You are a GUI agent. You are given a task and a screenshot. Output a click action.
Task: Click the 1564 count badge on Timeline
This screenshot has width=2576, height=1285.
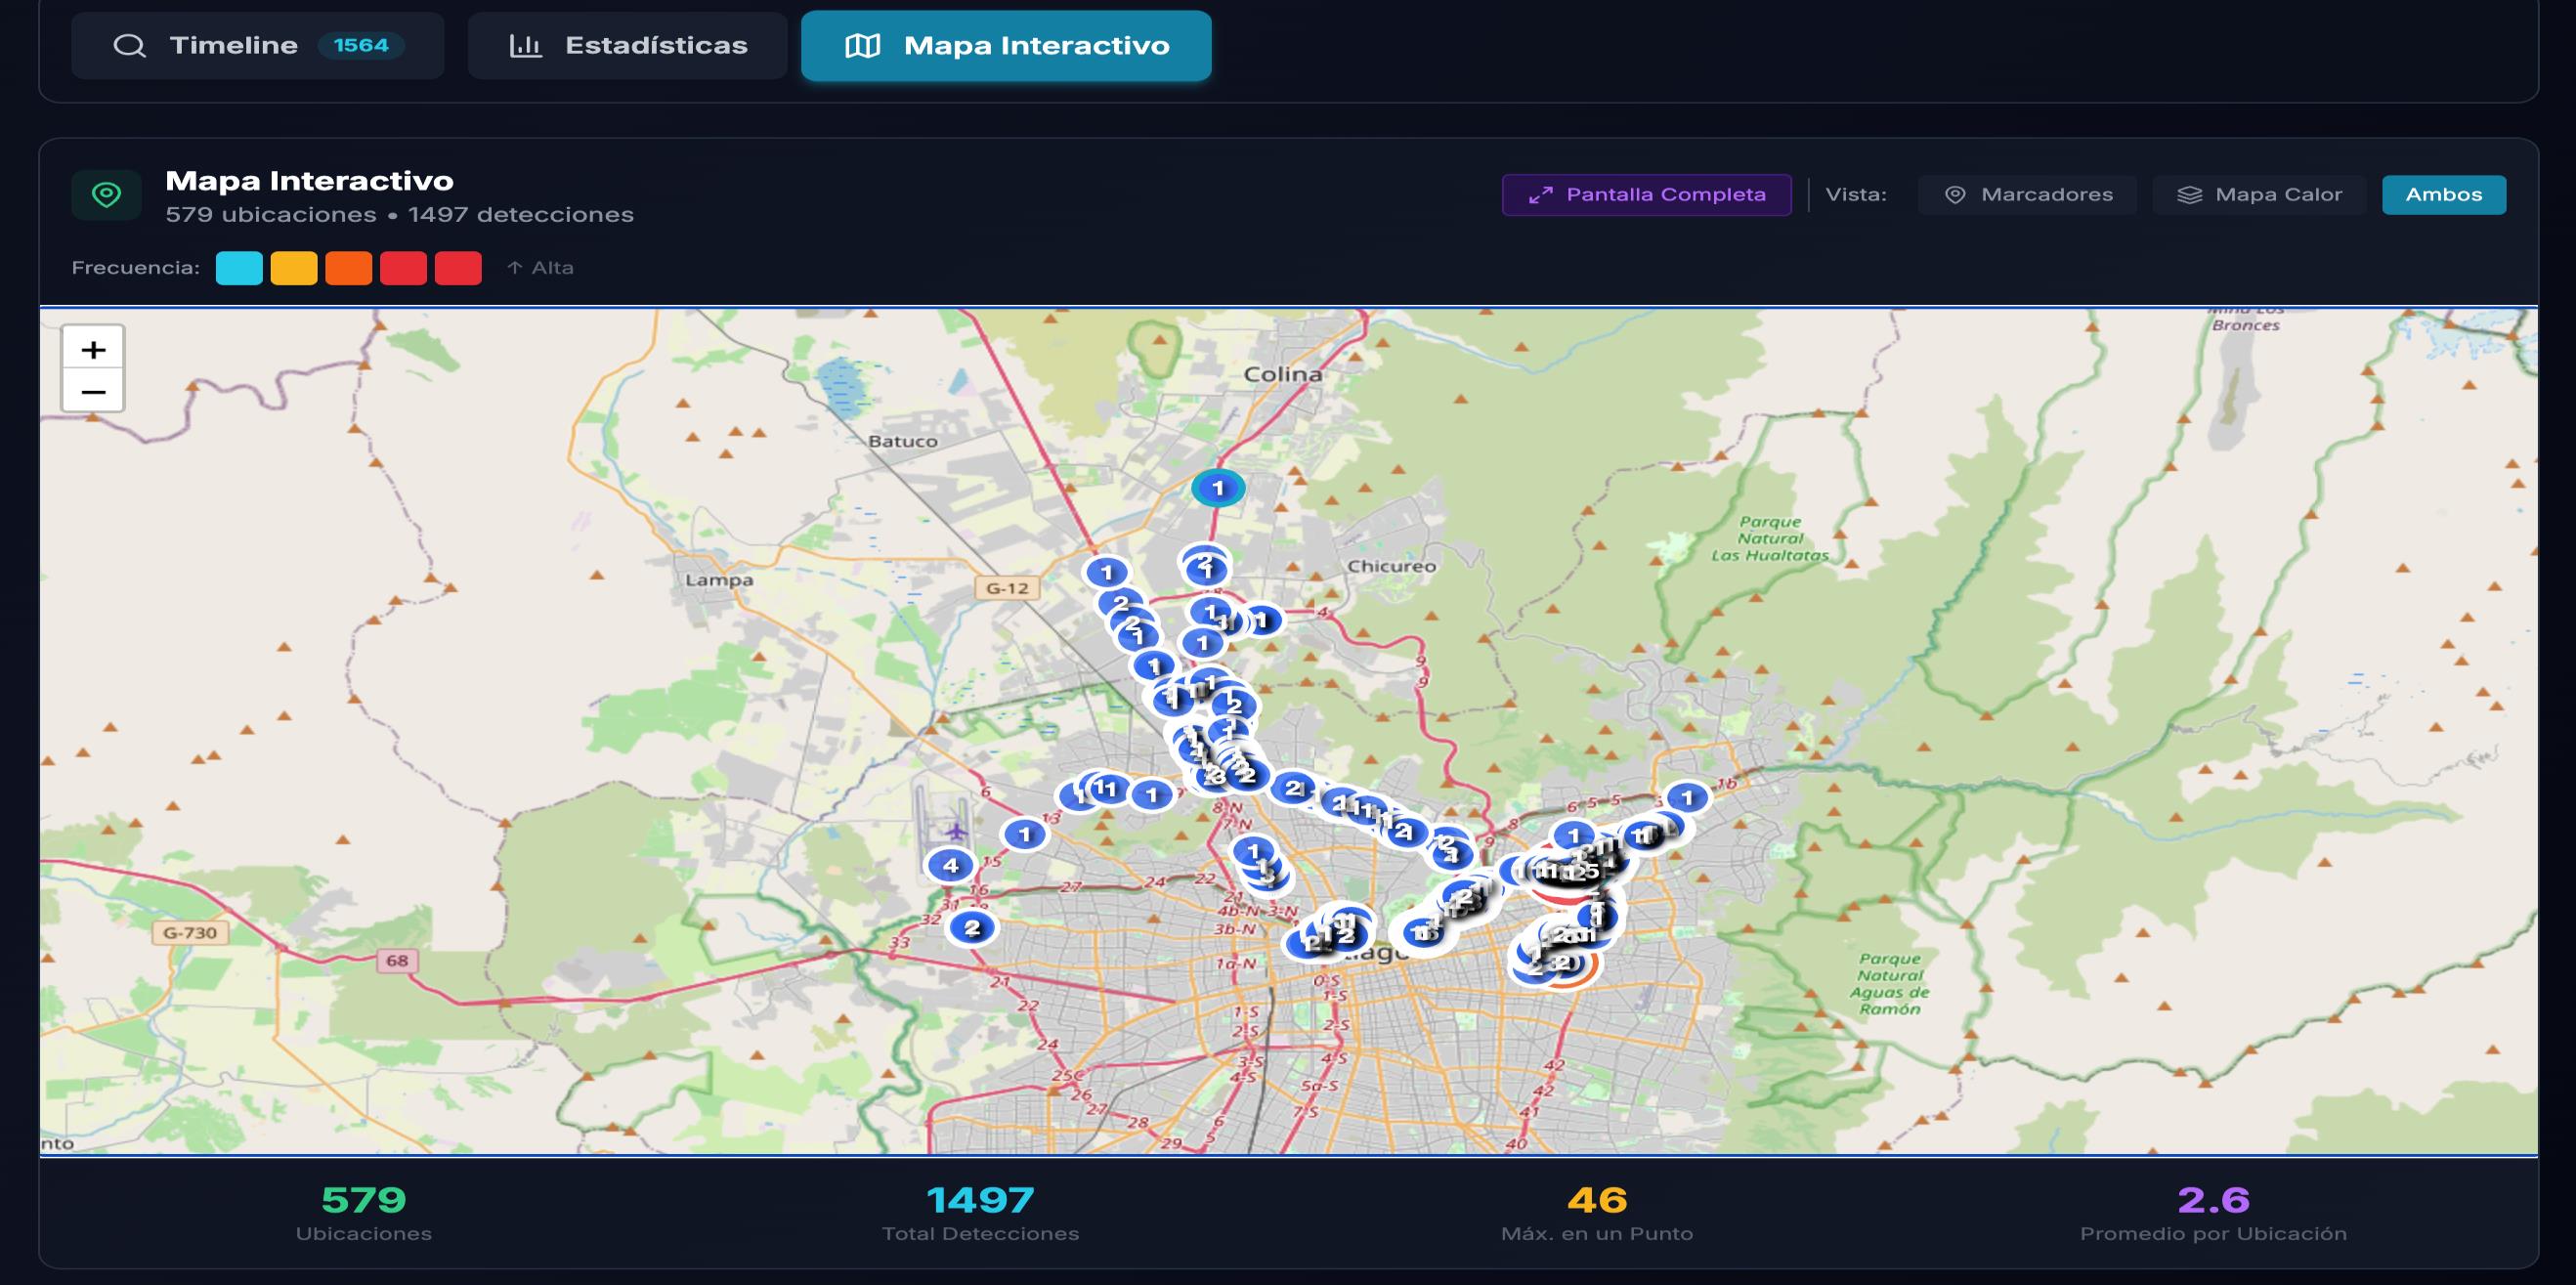tap(360, 44)
